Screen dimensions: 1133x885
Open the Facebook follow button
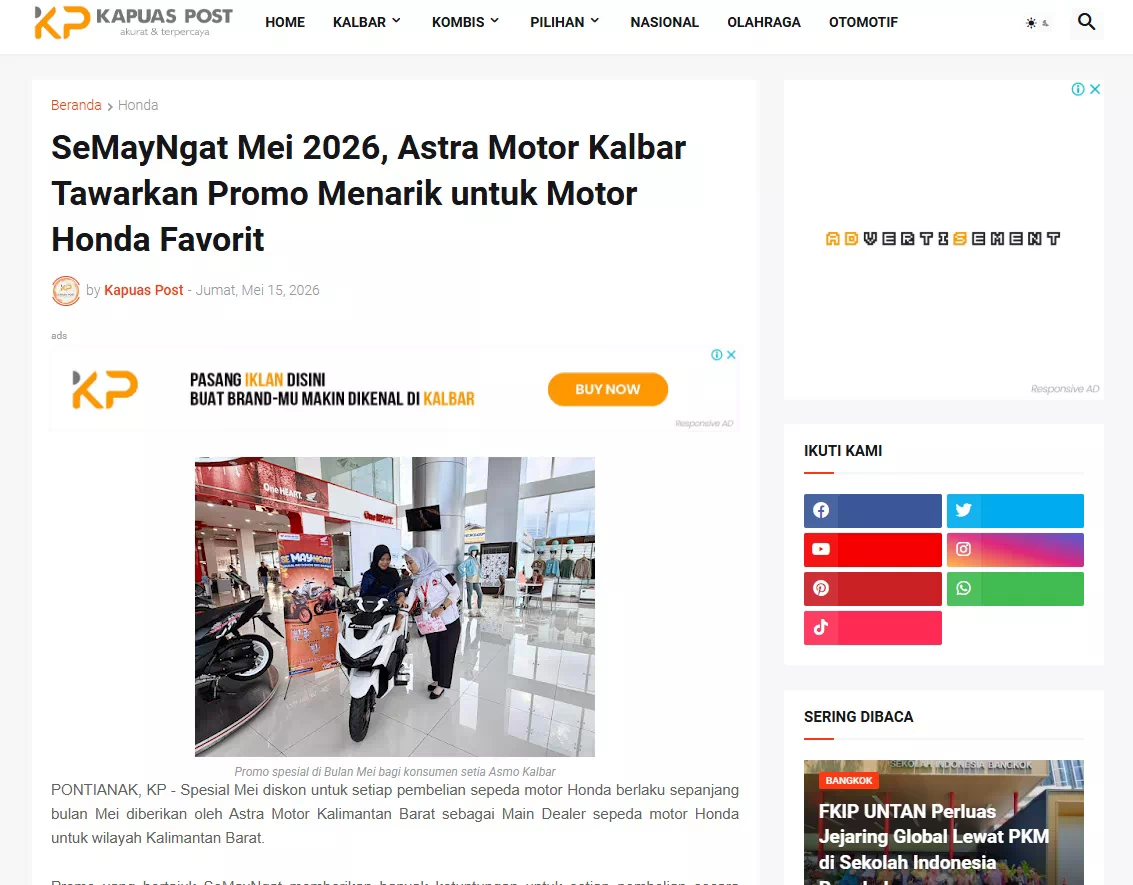point(872,511)
